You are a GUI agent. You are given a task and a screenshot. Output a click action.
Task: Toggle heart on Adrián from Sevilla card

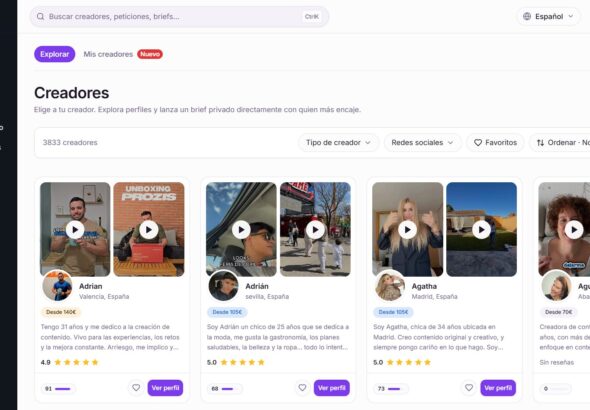click(x=302, y=387)
